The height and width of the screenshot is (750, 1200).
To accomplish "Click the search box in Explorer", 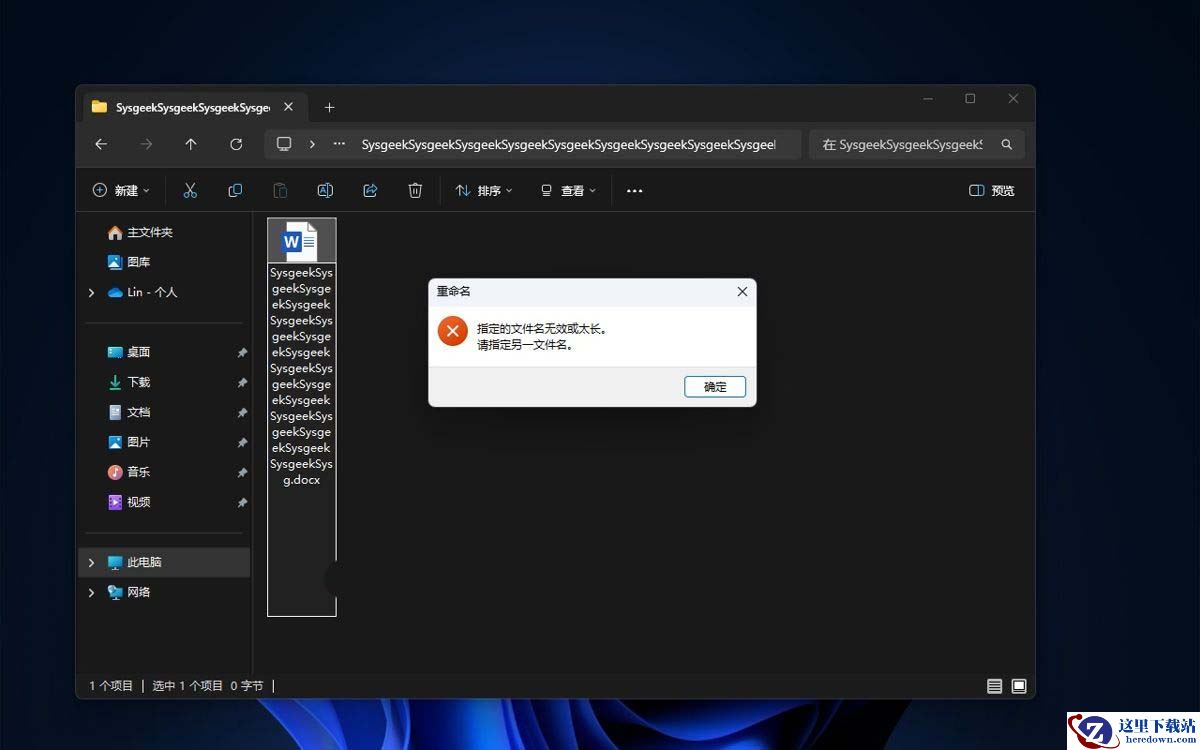I will 916,144.
